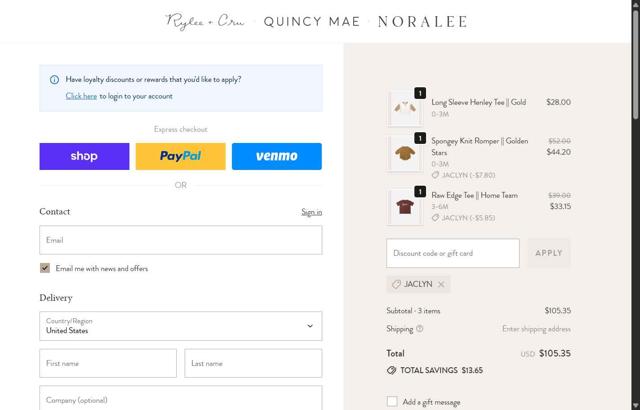Focus the Email input field
640x410 pixels.
(181, 240)
